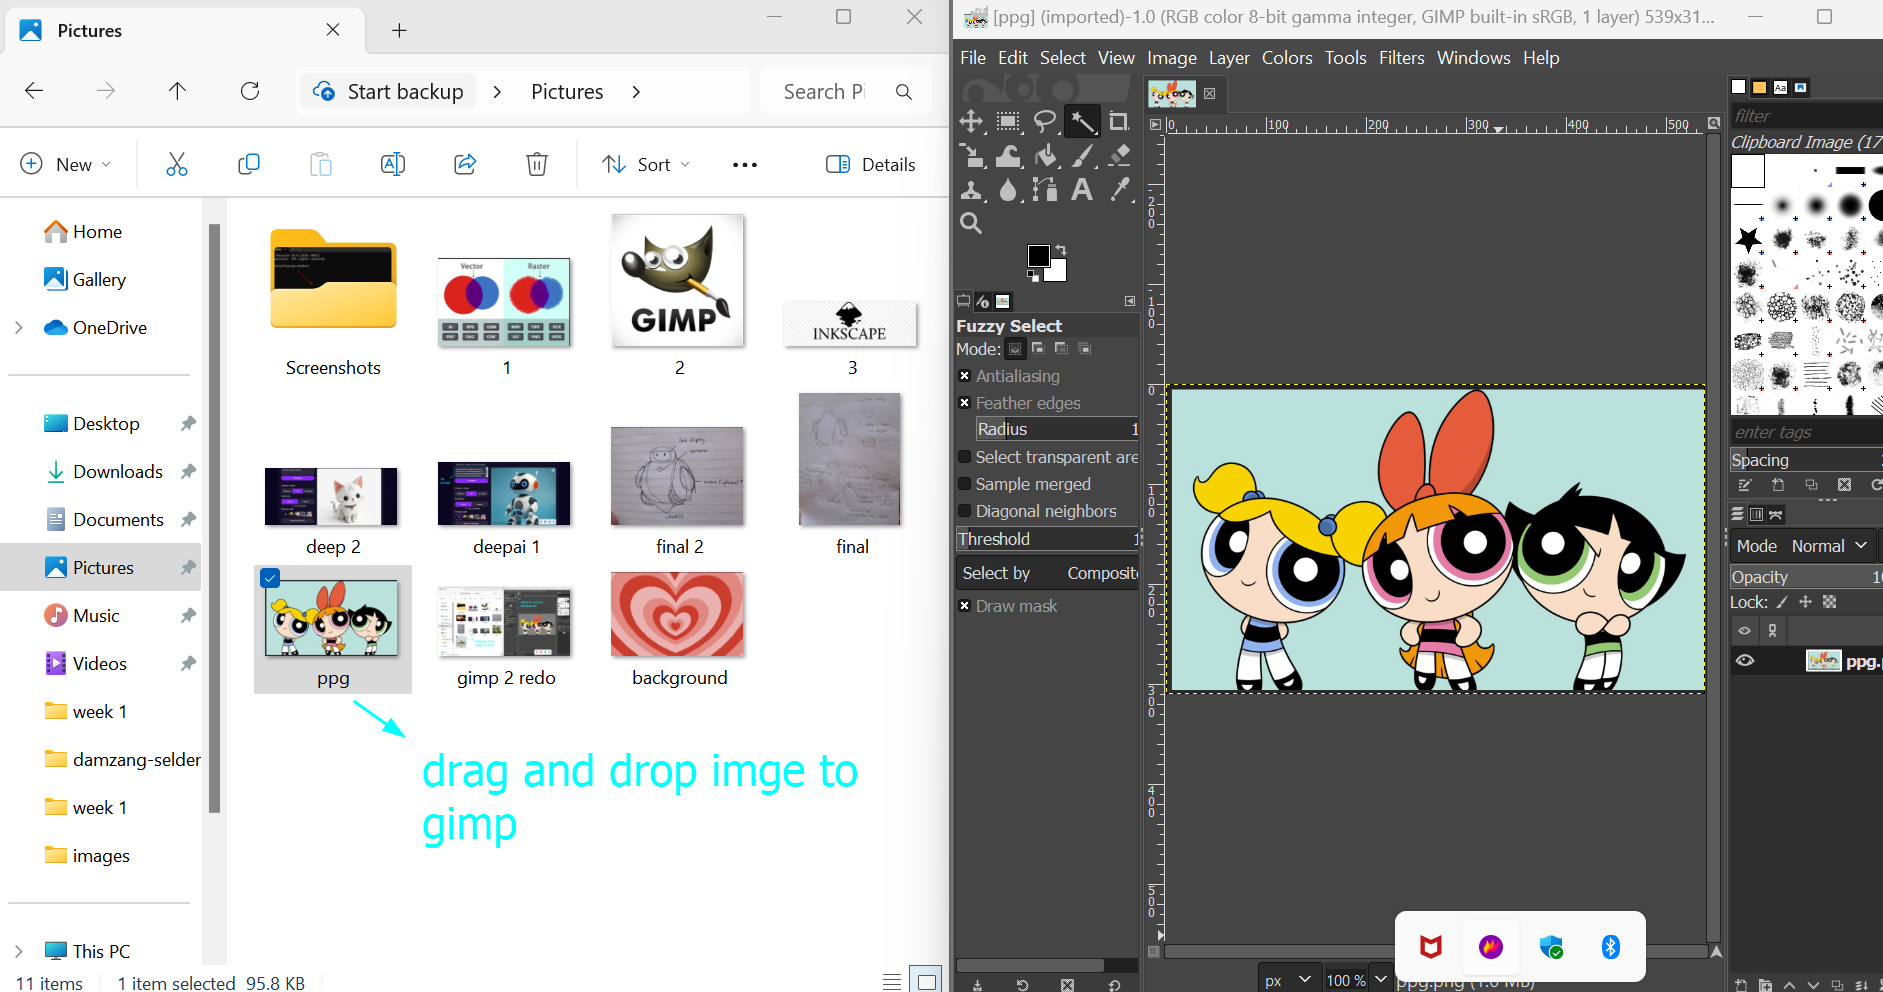Open the Colors menu in GIMP

1287,58
